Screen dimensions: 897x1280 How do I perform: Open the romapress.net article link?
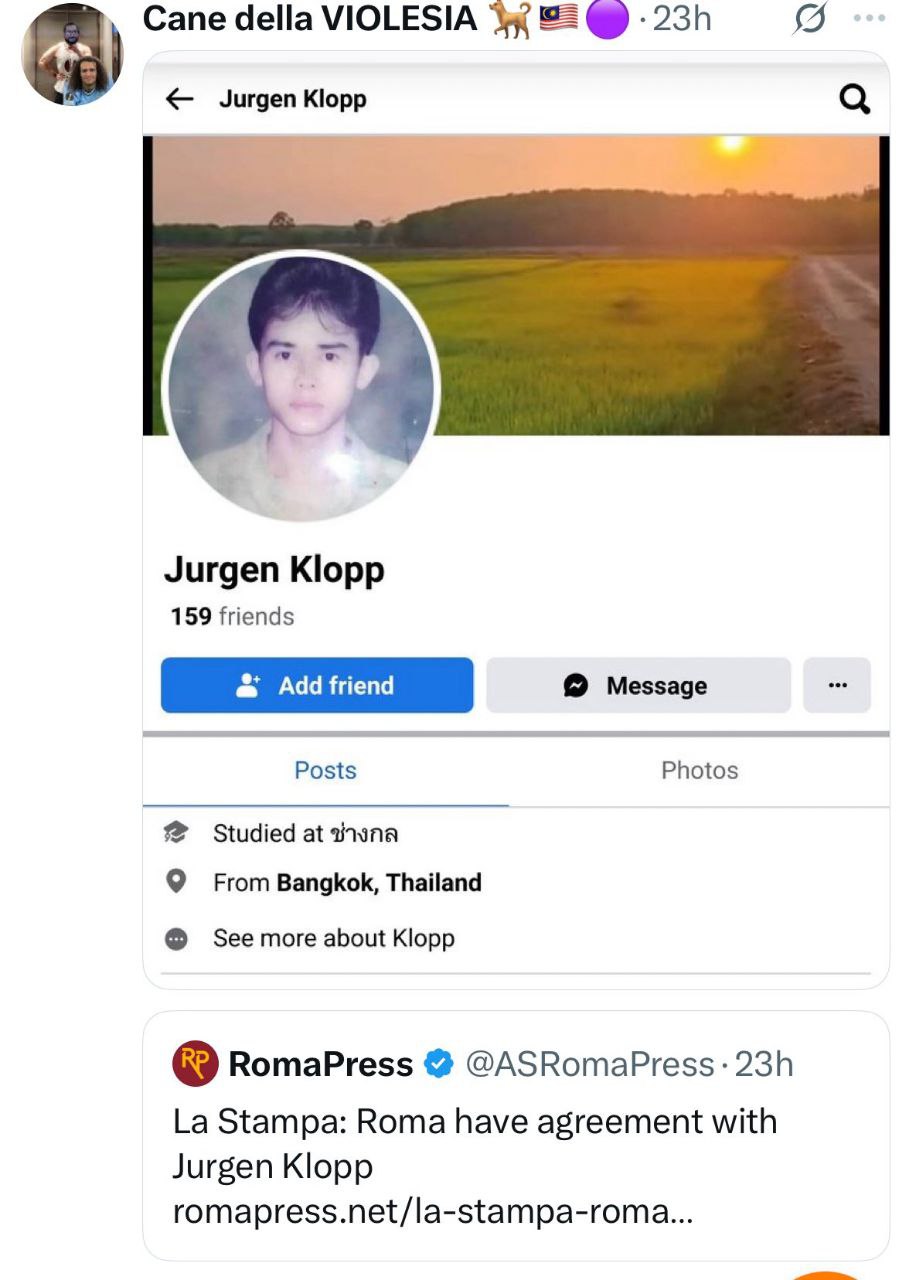coord(432,1211)
